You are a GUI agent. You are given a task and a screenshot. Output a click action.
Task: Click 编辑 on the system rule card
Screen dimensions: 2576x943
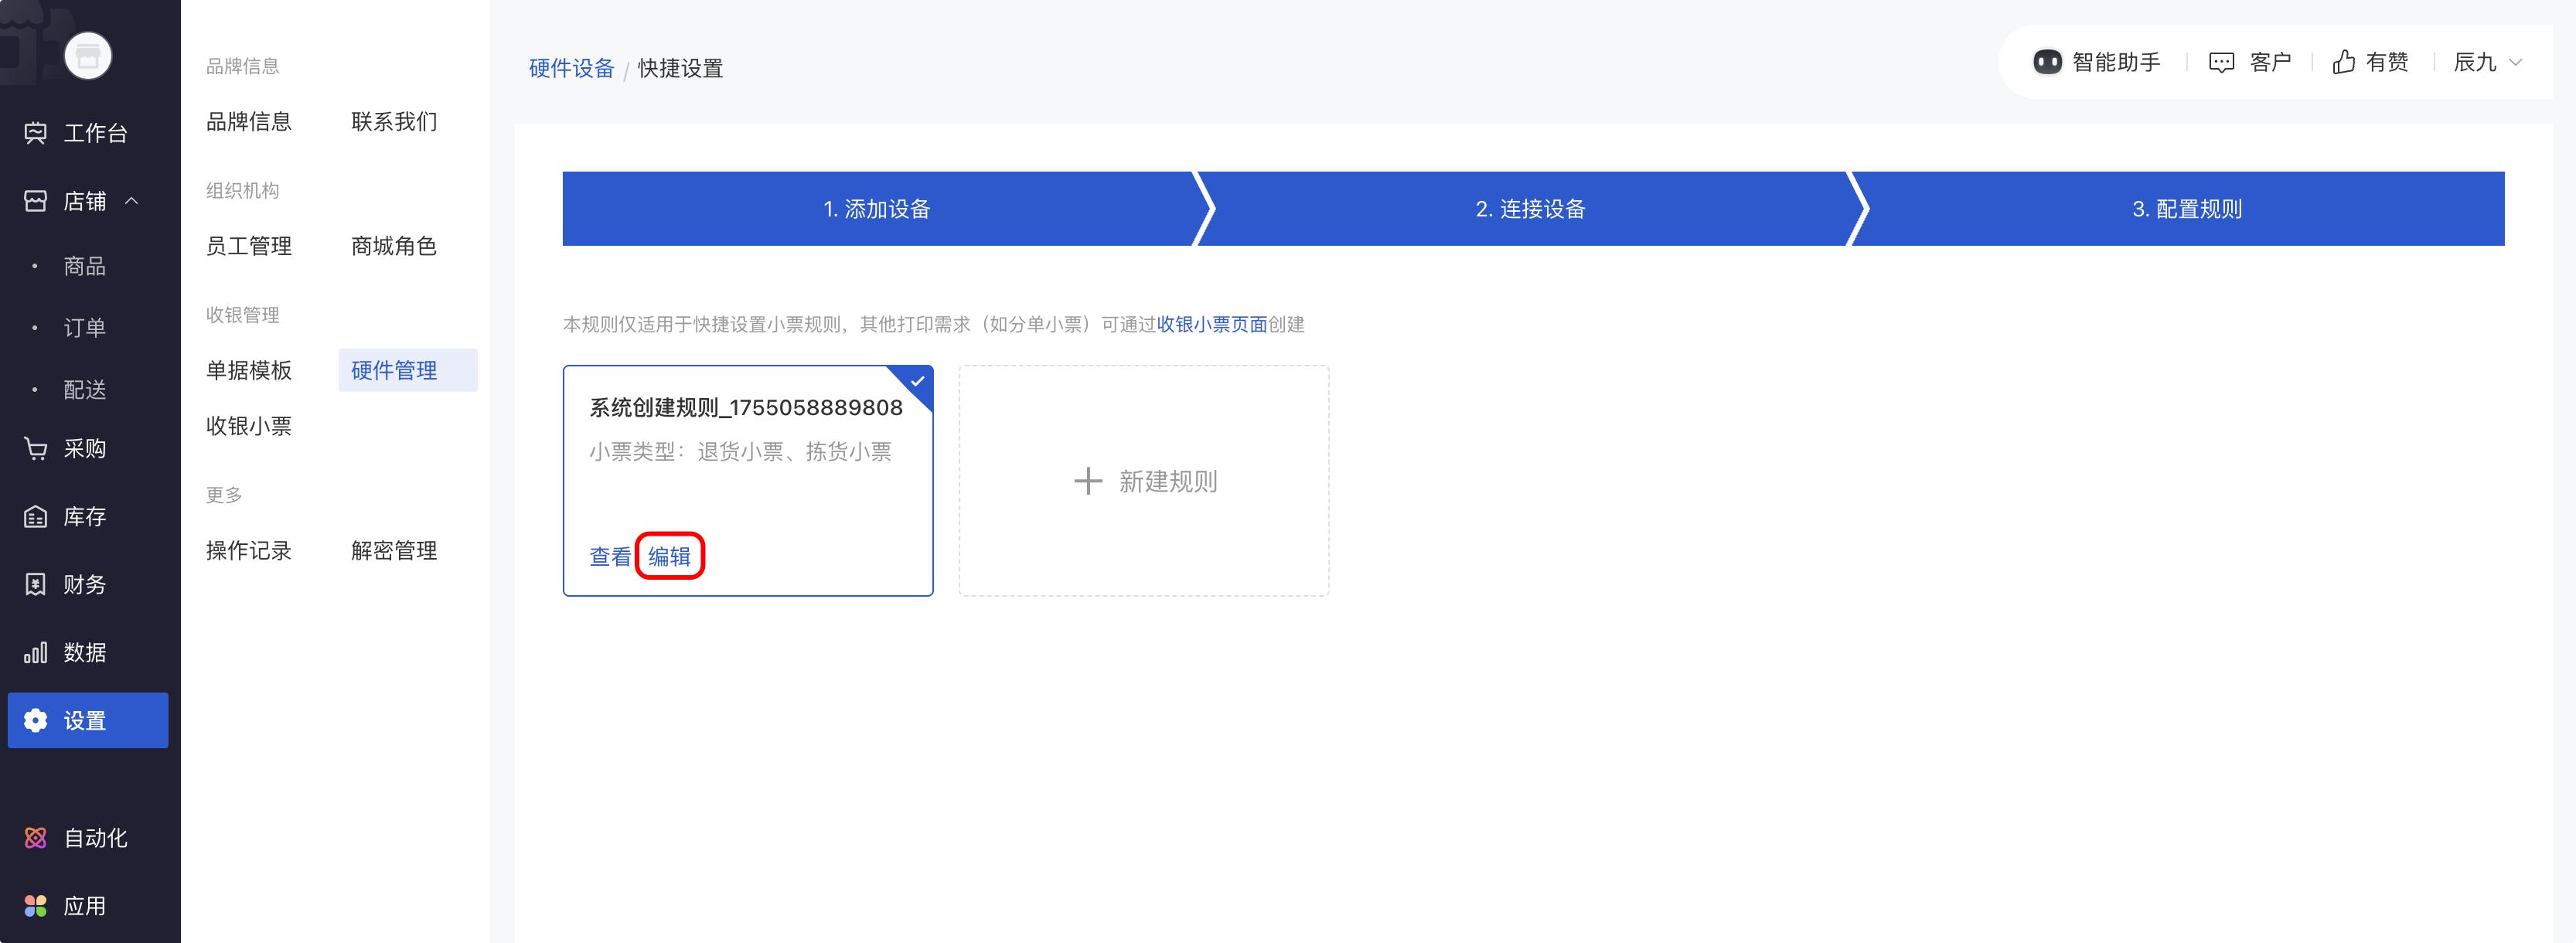[x=669, y=556]
